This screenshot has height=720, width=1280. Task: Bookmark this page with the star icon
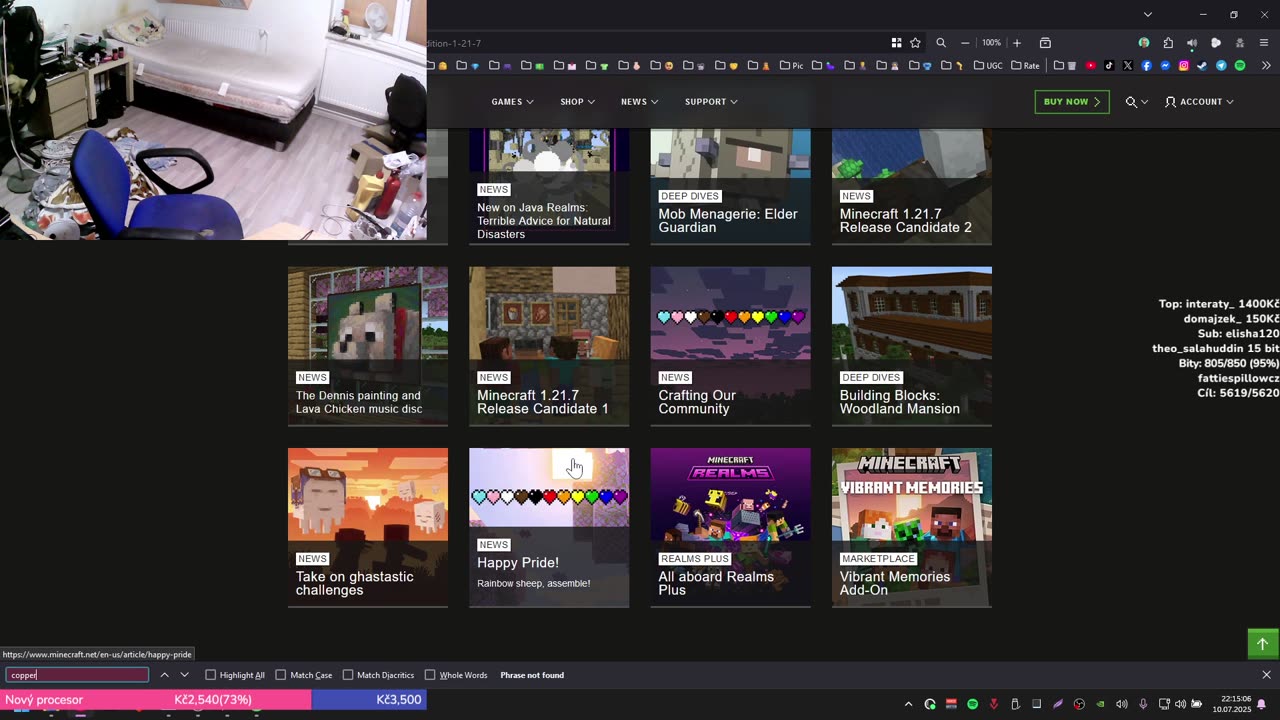915,43
